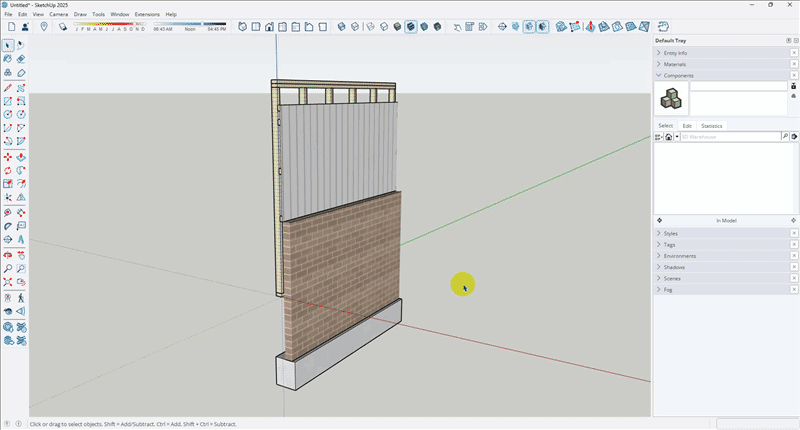Activate the Move tool
This screenshot has width=800, height=430.
(x=8, y=157)
